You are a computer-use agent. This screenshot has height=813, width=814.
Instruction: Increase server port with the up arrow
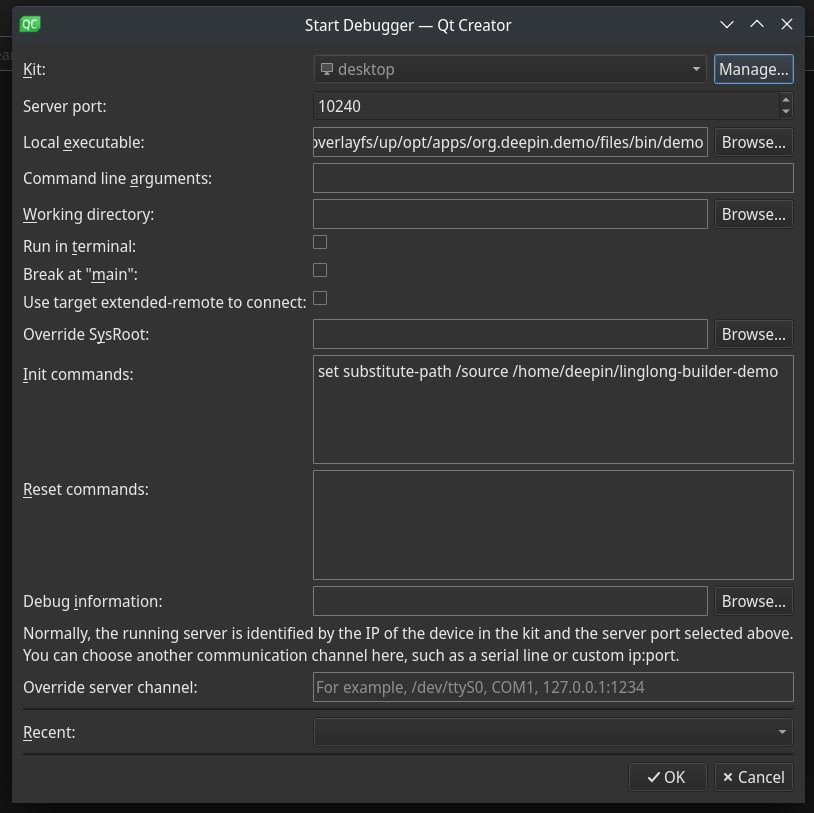coord(785,100)
